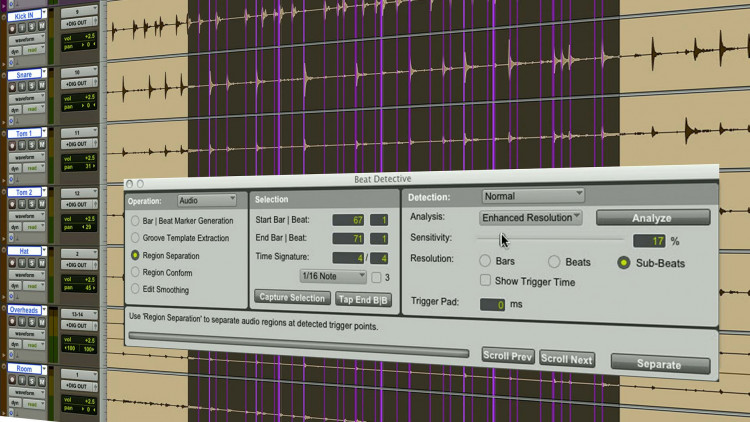The image size is (750, 422).
Task: Record-enable the Hat track
Action: (x=13, y=263)
